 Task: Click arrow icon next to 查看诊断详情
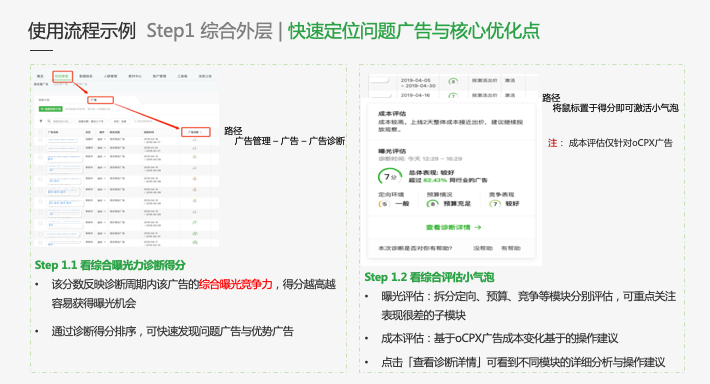point(478,227)
